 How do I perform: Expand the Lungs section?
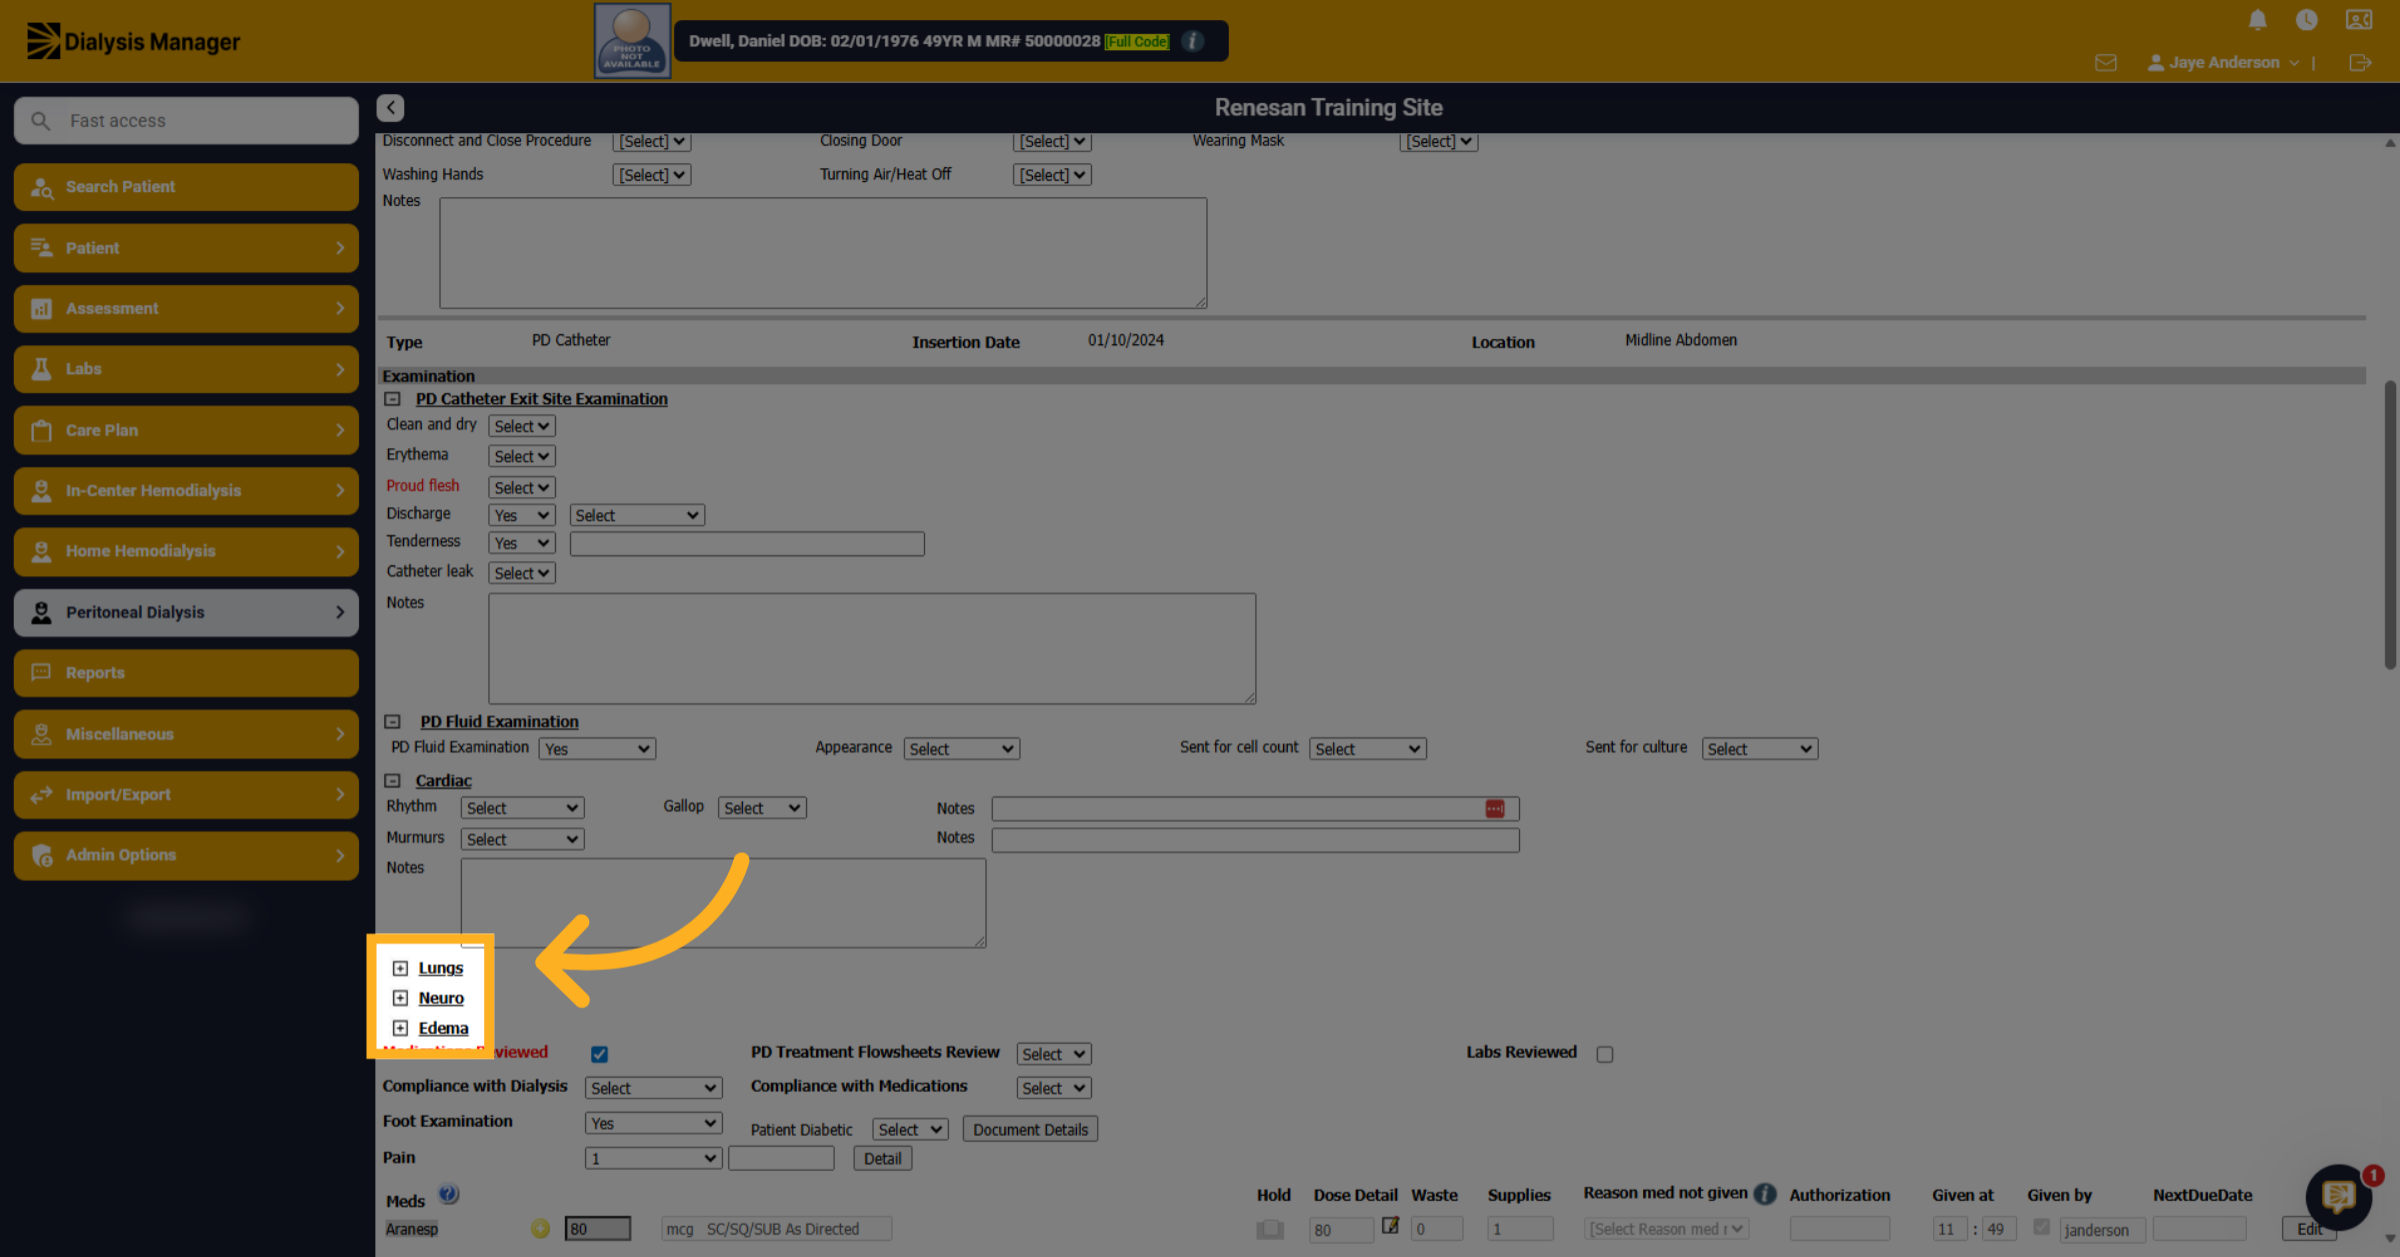(x=400, y=968)
